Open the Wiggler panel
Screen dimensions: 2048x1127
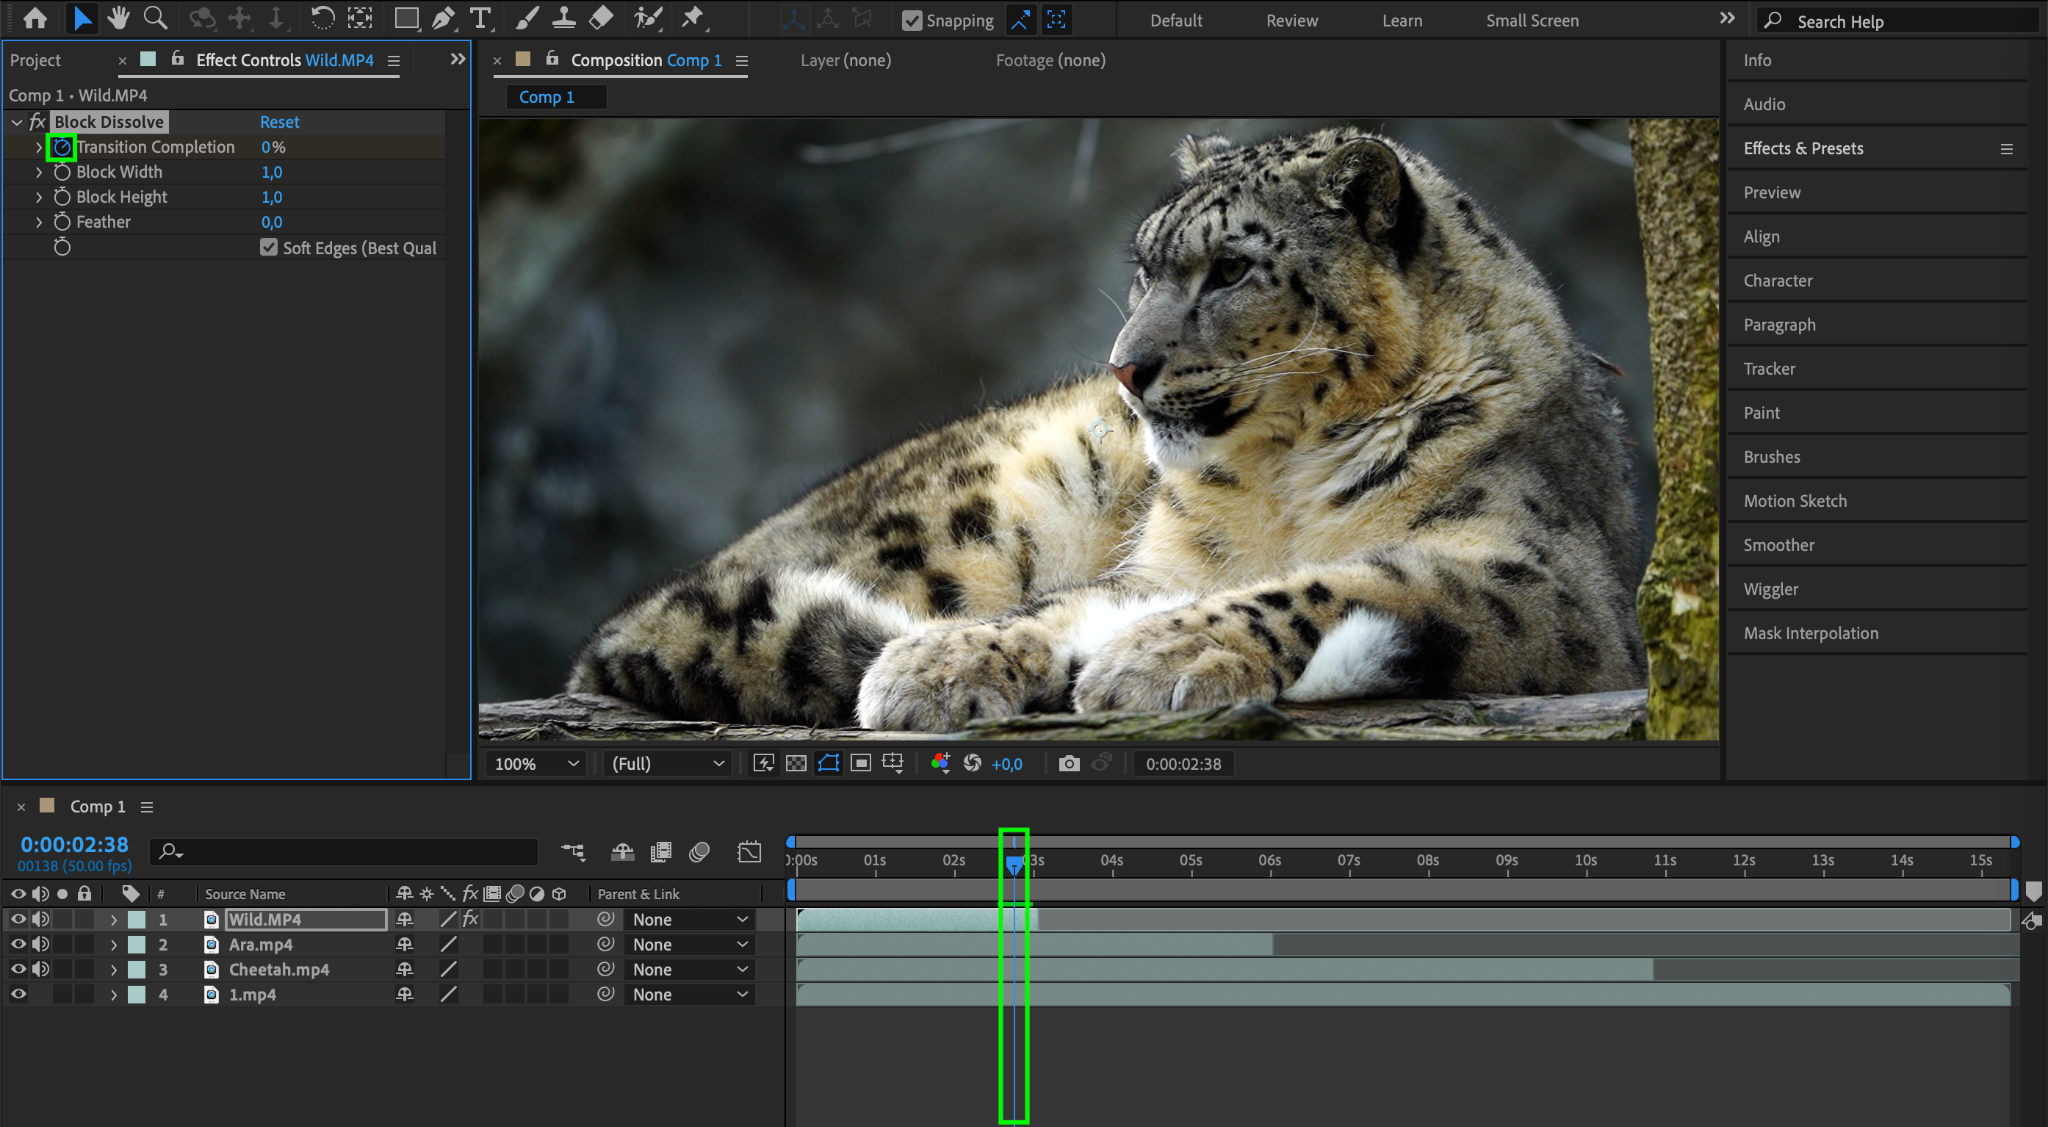click(1771, 589)
